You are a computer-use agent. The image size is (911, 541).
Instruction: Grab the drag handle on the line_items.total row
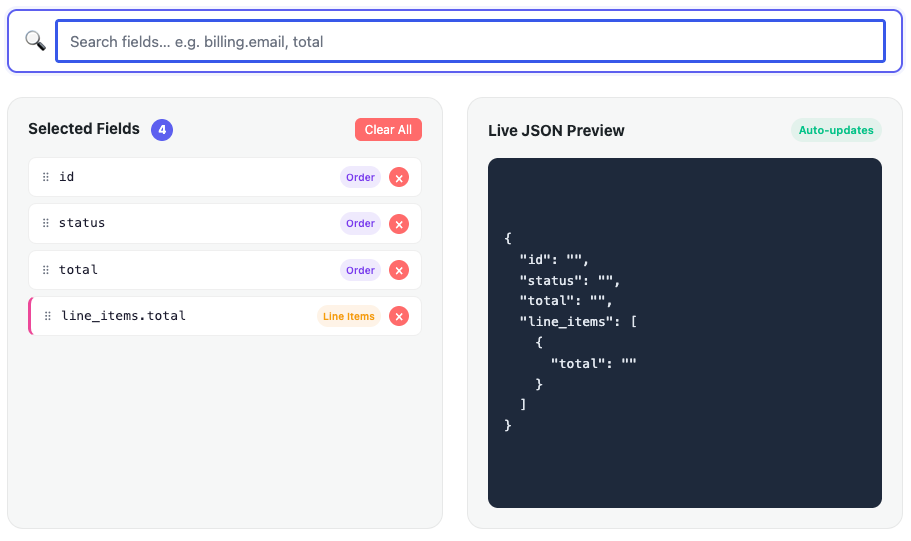(48, 316)
